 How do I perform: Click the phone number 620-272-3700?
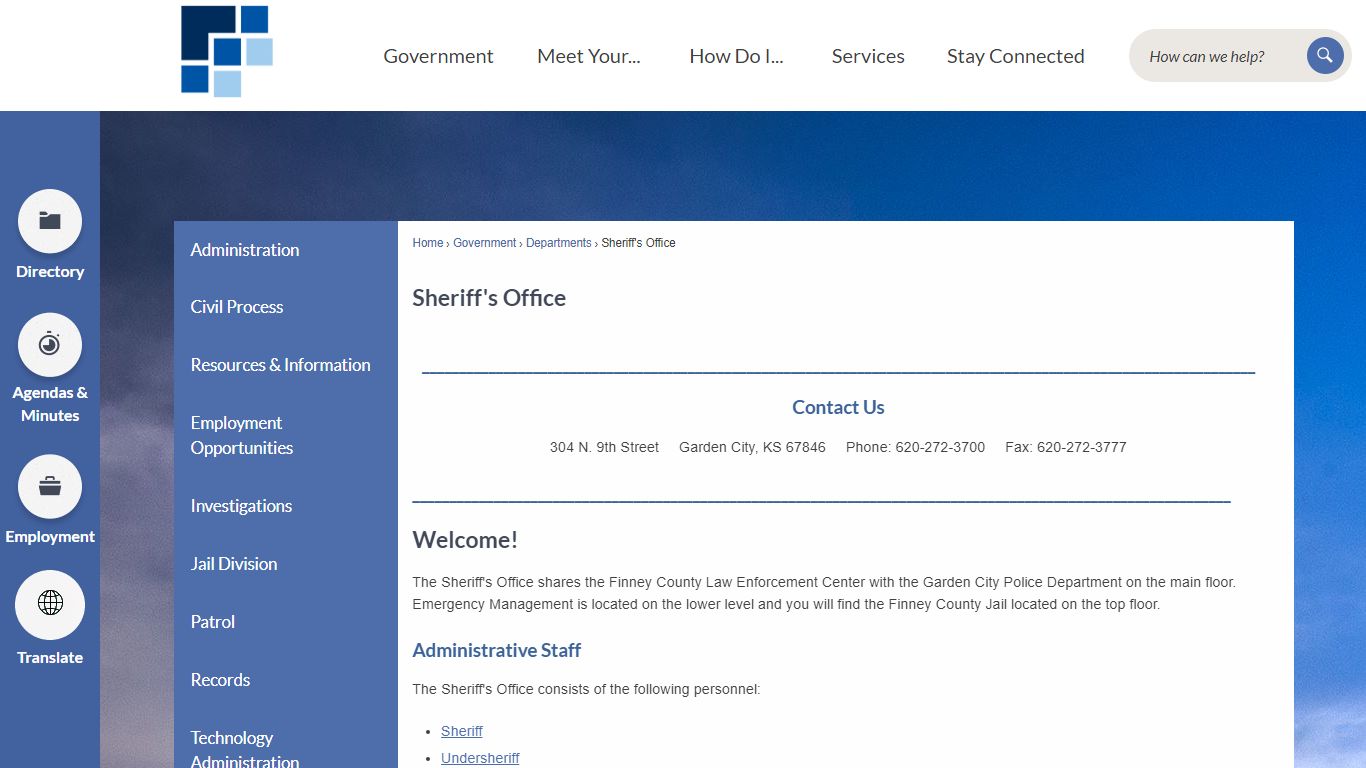coord(940,447)
